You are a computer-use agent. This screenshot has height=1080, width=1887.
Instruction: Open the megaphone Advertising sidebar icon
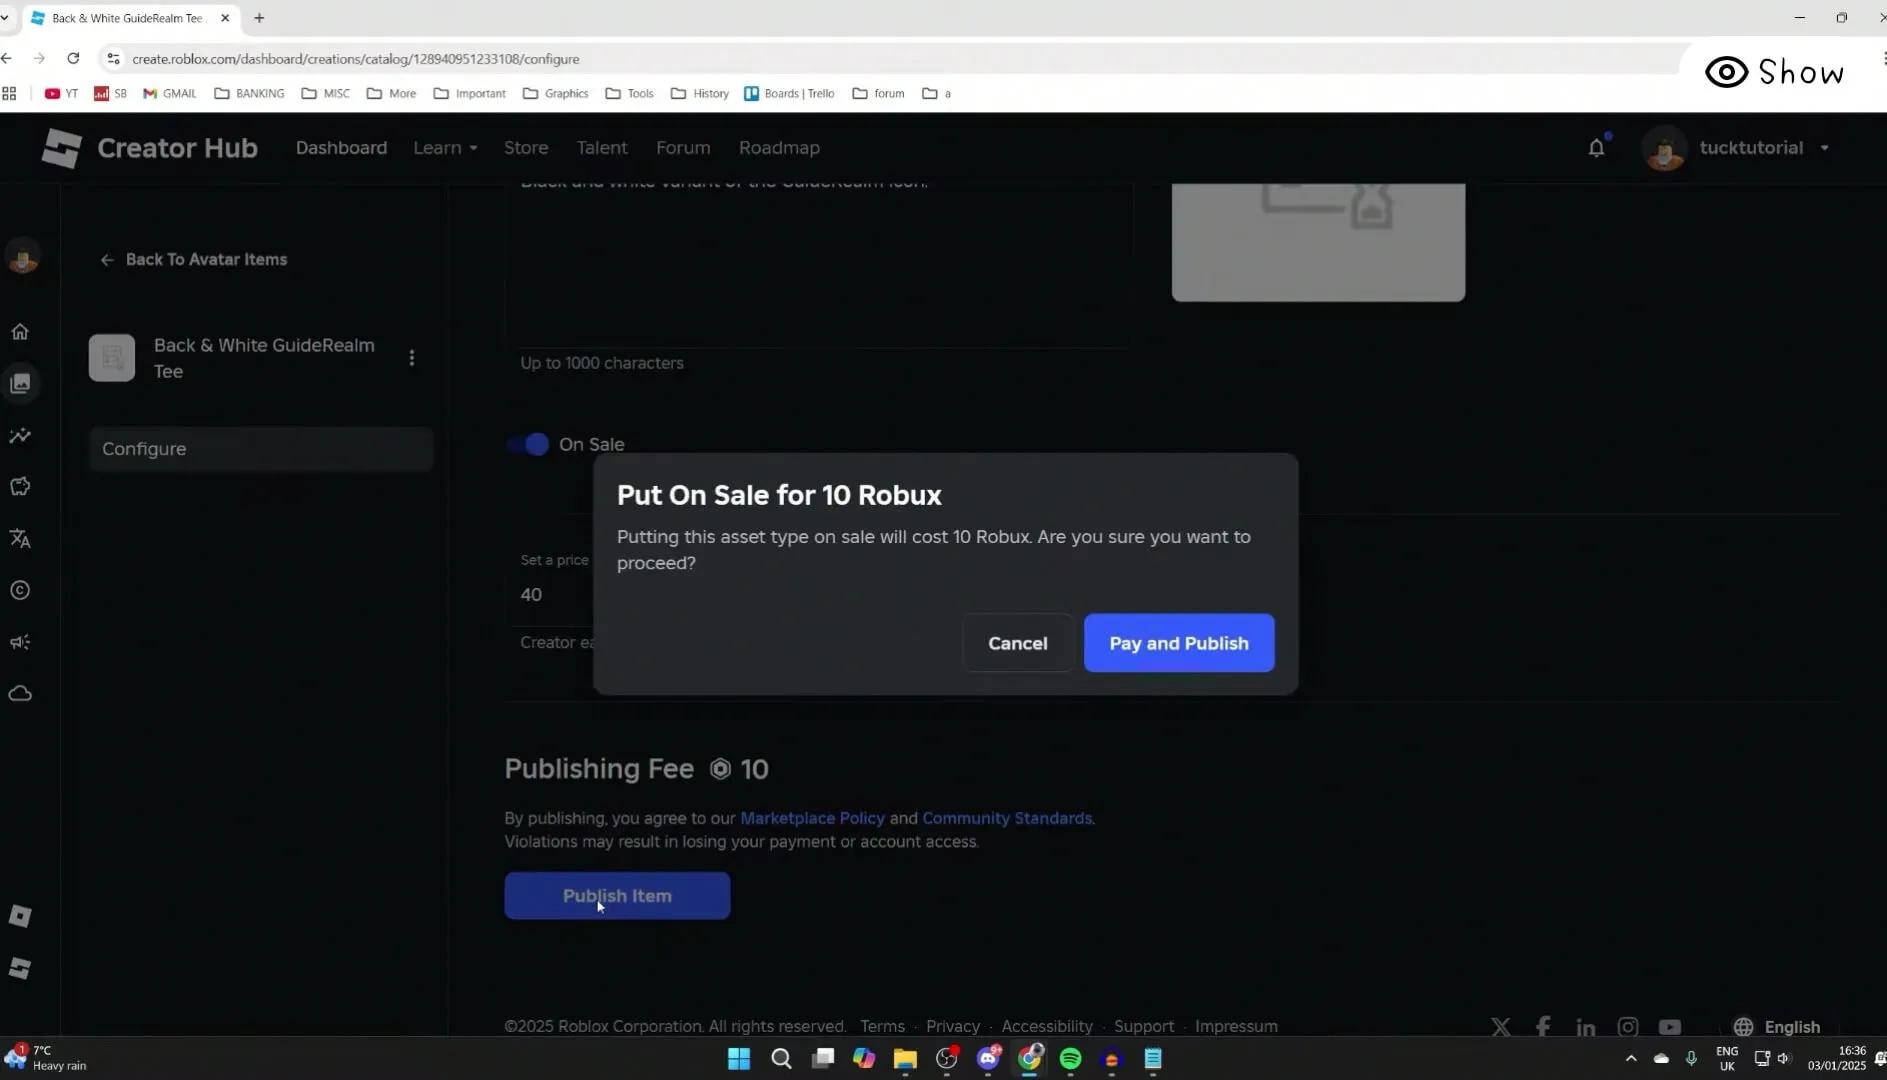click(x=20, y=642)
